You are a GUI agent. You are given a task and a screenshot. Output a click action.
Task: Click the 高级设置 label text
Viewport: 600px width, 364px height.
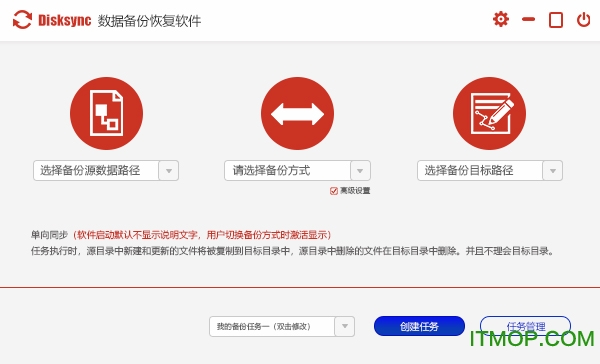tap(355, 191)
